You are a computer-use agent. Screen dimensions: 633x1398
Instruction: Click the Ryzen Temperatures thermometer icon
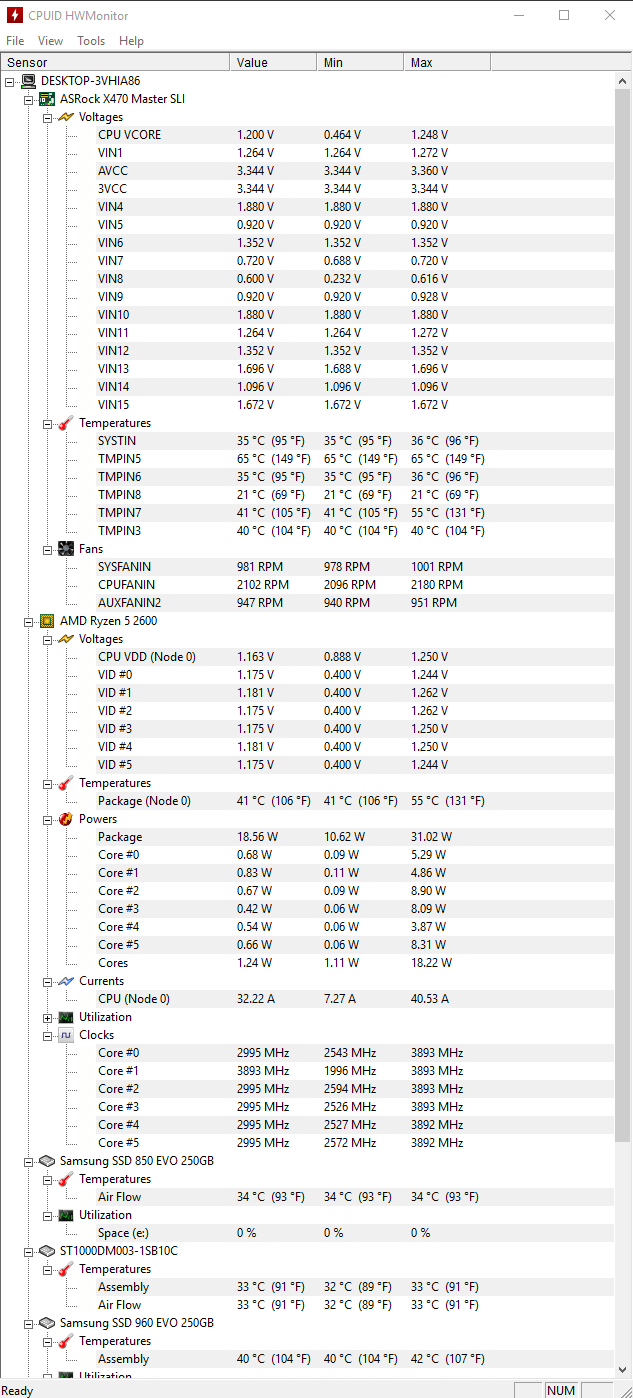pyautogui.click(x=66, y=783)
